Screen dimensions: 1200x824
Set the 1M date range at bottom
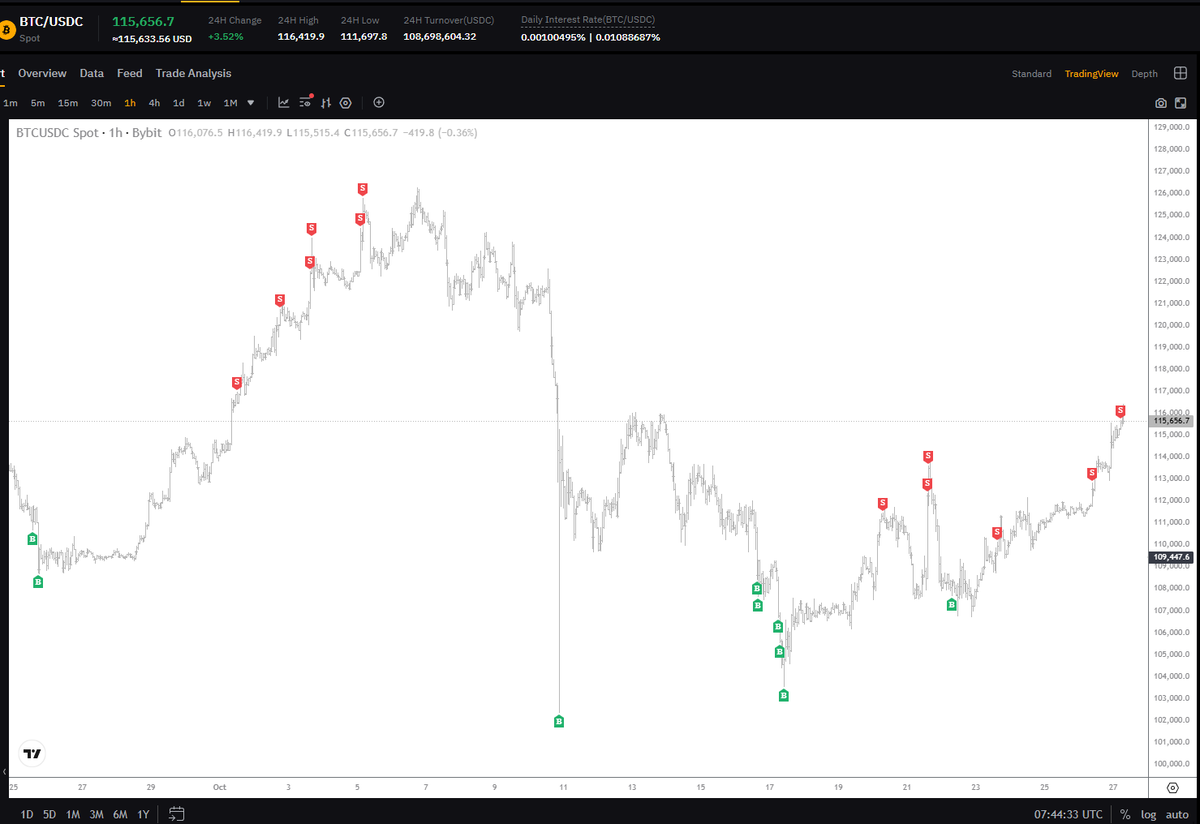tap(73, 814)
